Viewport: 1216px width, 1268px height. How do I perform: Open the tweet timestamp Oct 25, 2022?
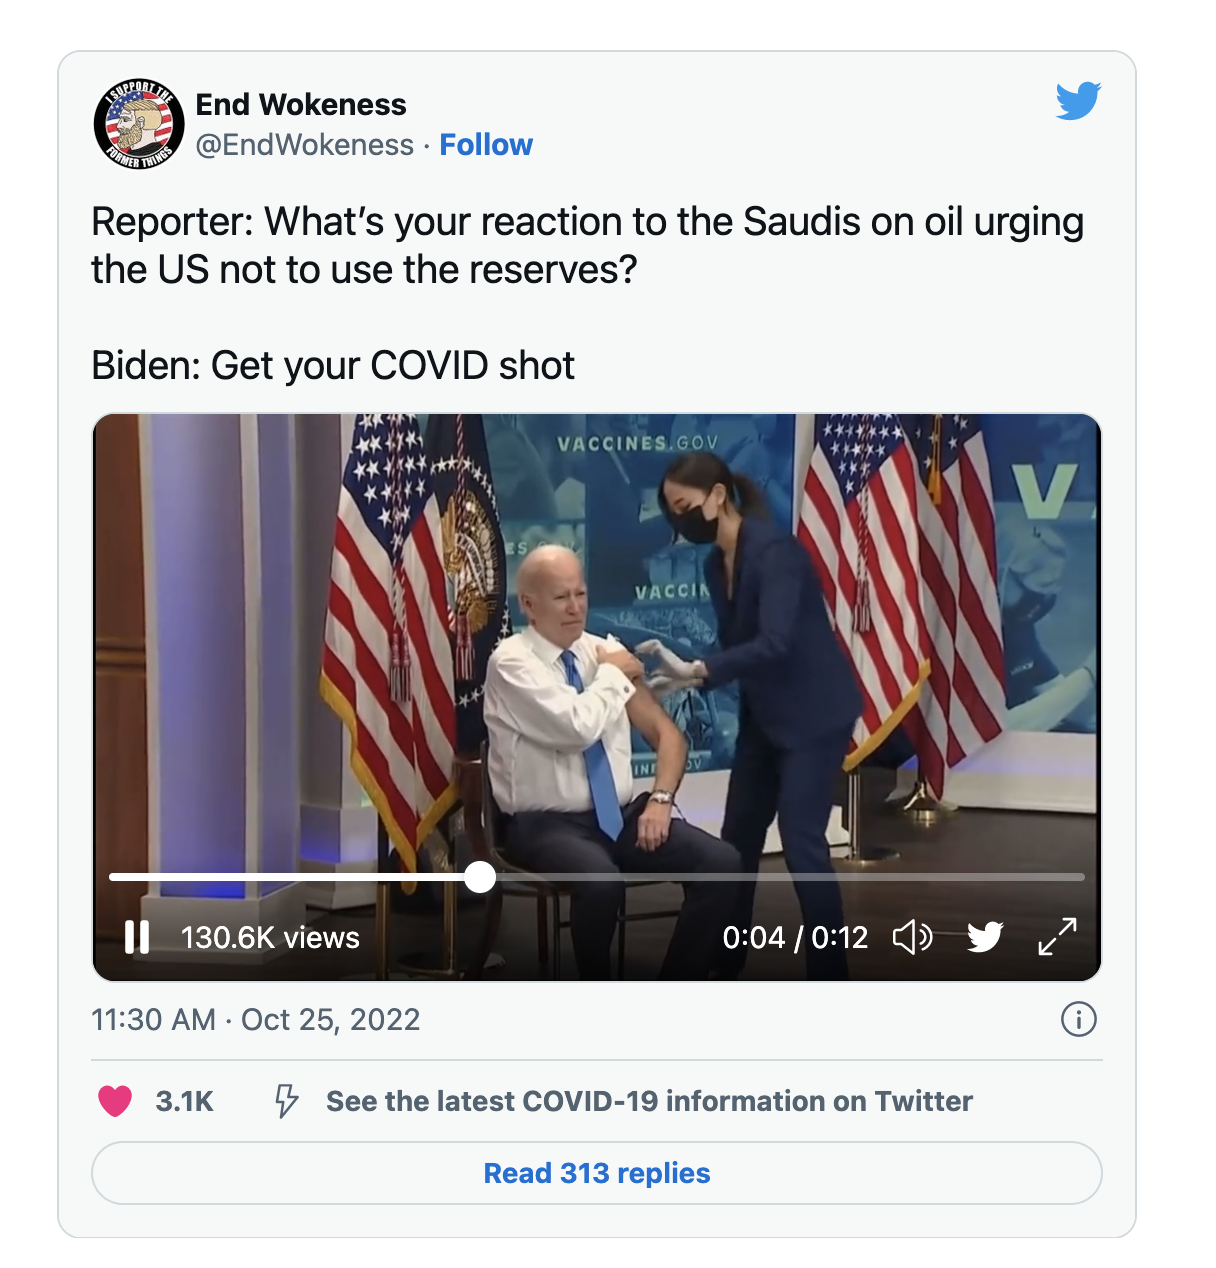click(x=256, y=1019)
